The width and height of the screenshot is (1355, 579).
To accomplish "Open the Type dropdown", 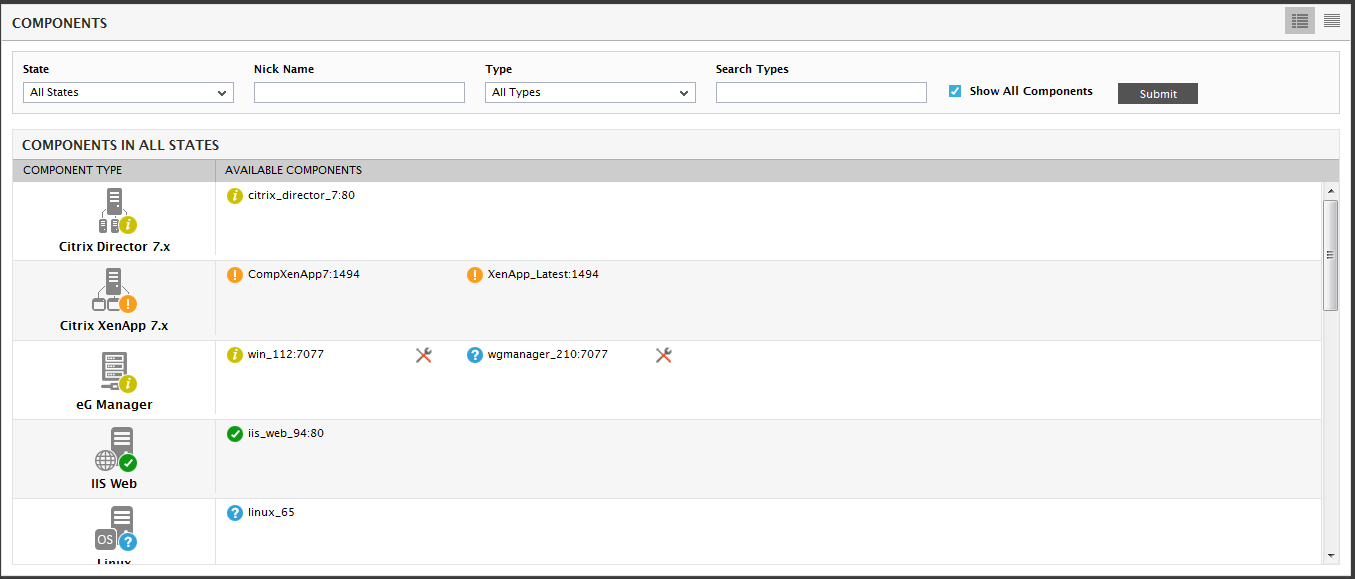I will 590,92.
